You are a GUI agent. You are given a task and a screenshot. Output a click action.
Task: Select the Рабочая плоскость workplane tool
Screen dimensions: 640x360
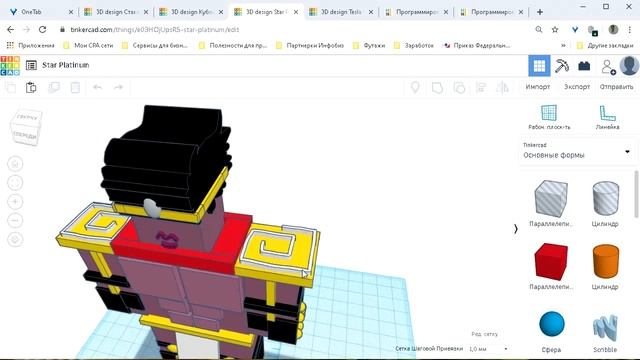[549, 118]
